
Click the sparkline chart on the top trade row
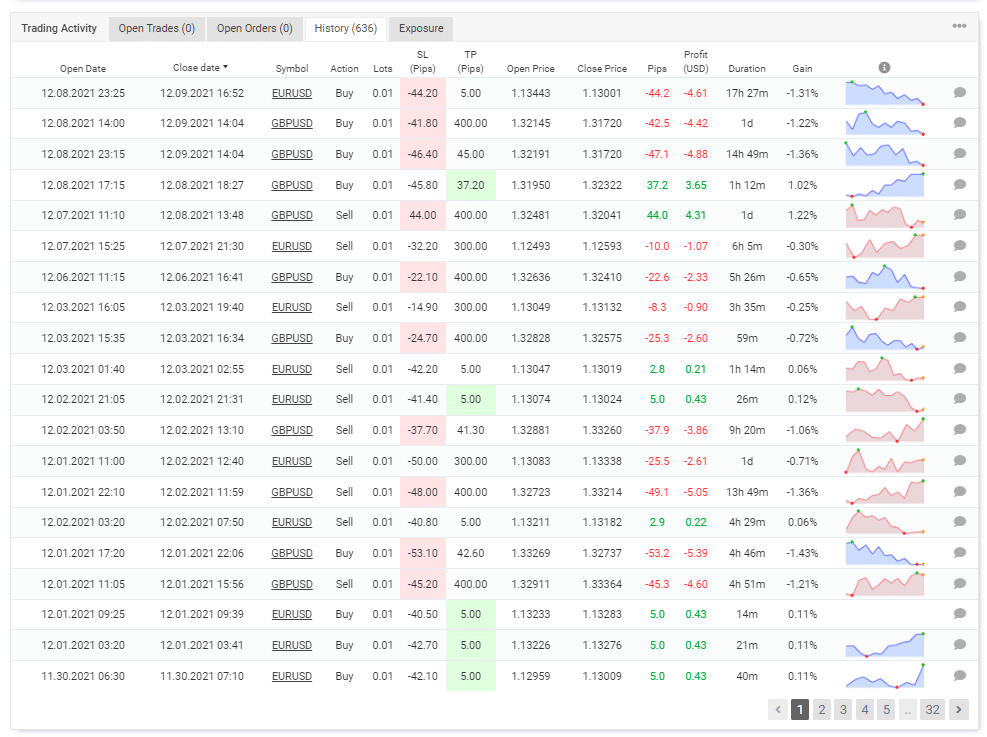click(x=884, y=92)
